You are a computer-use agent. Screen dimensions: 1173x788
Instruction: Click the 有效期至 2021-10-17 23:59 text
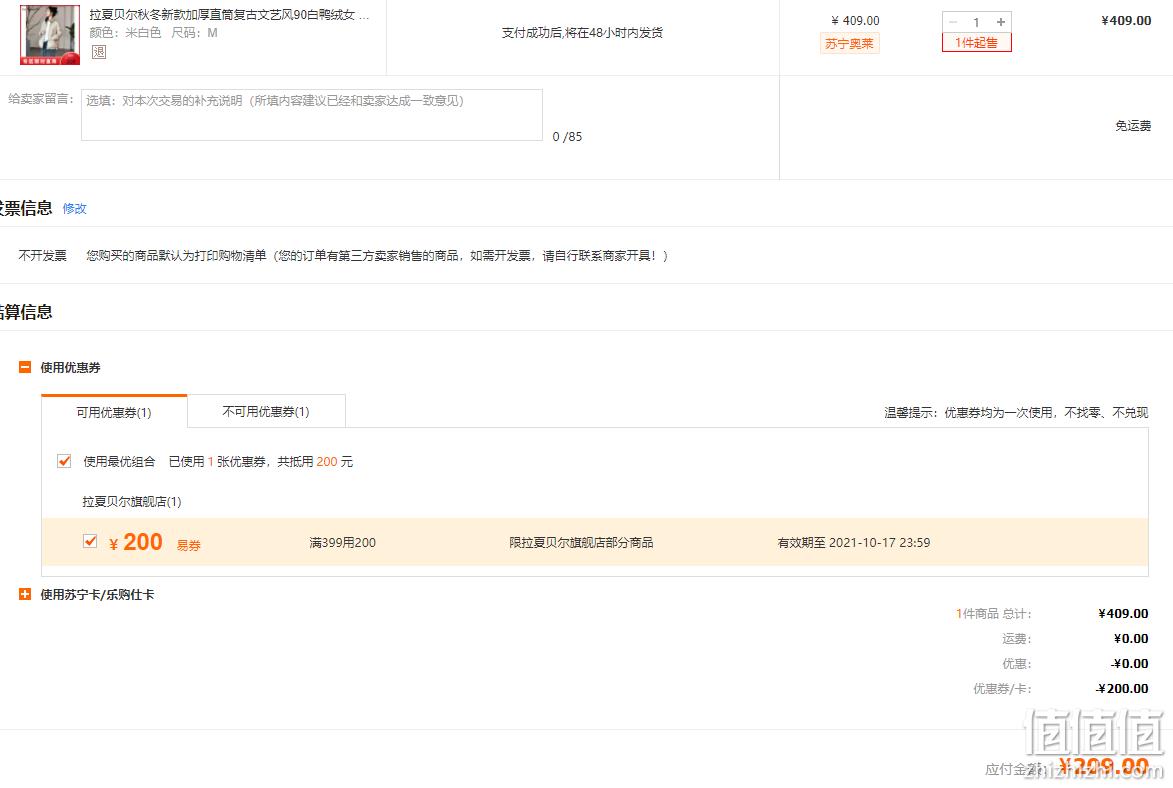pyautogui.click(x=854, y=543)
